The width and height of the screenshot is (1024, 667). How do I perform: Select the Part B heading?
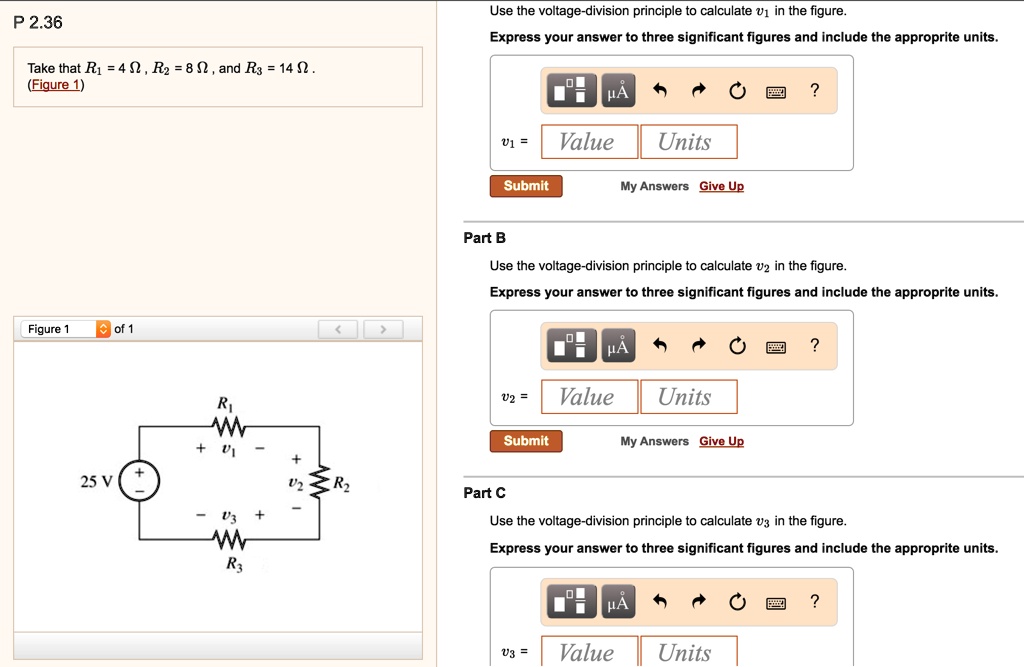tap(485, 238)
